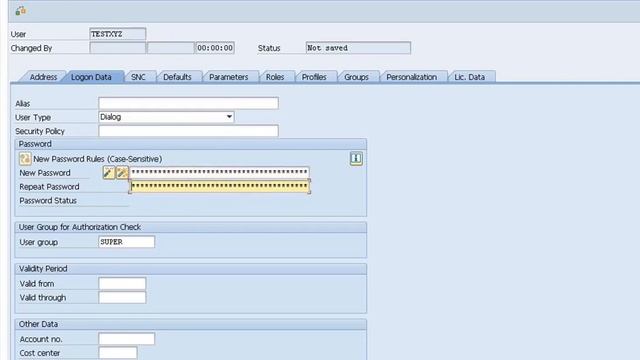Open the Profiles tab
This screenshot has width=640, height=360.
point(314,77)
